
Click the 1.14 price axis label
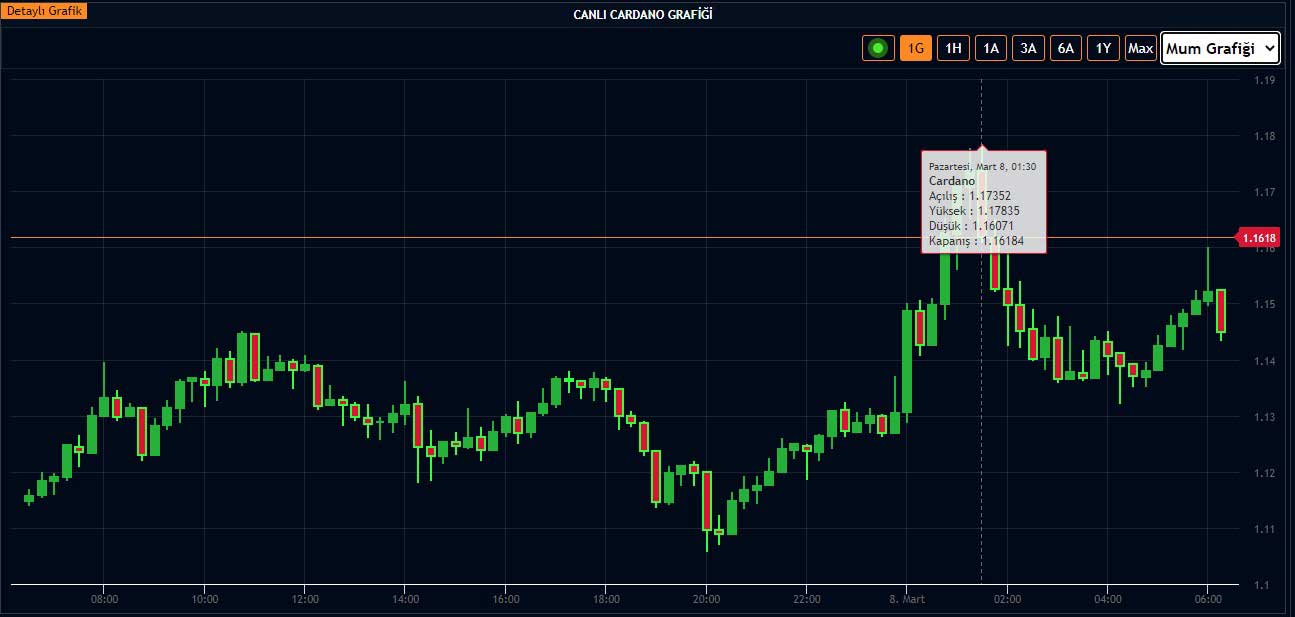pos(1264,361)
